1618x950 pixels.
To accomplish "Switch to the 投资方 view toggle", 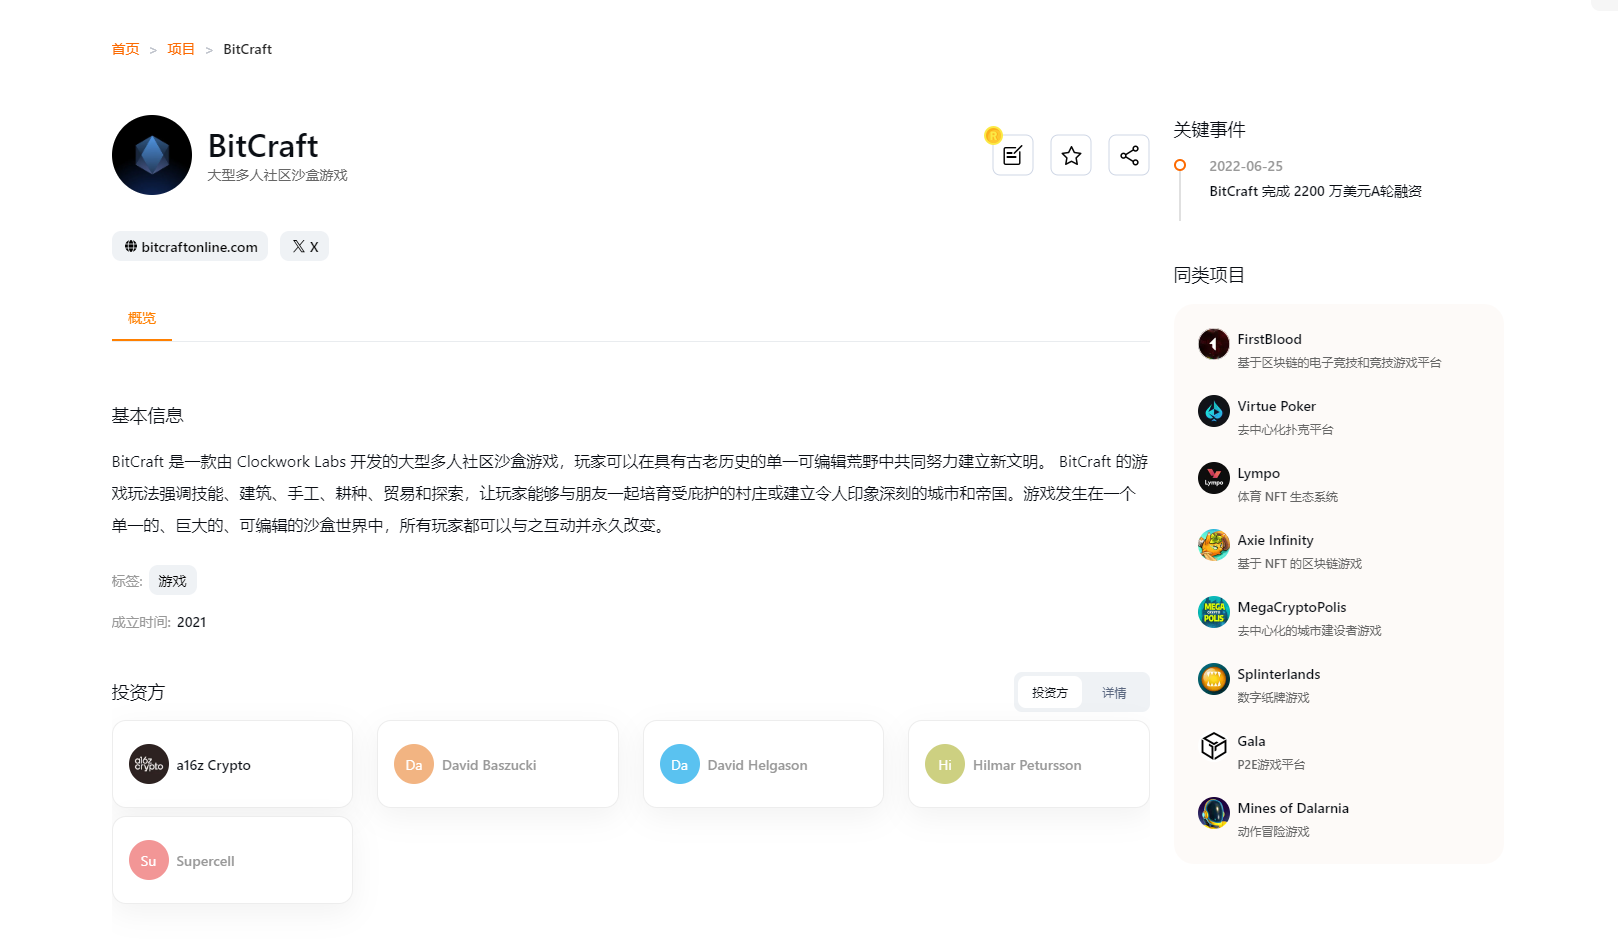I will pos(1050,692).
